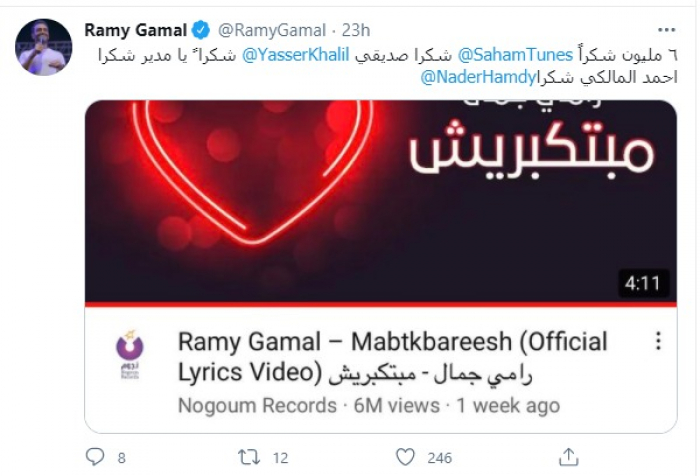The image size is (700, 476).
Task: Click the reply speech bubble icon
Action: click(x=95, y=457)
